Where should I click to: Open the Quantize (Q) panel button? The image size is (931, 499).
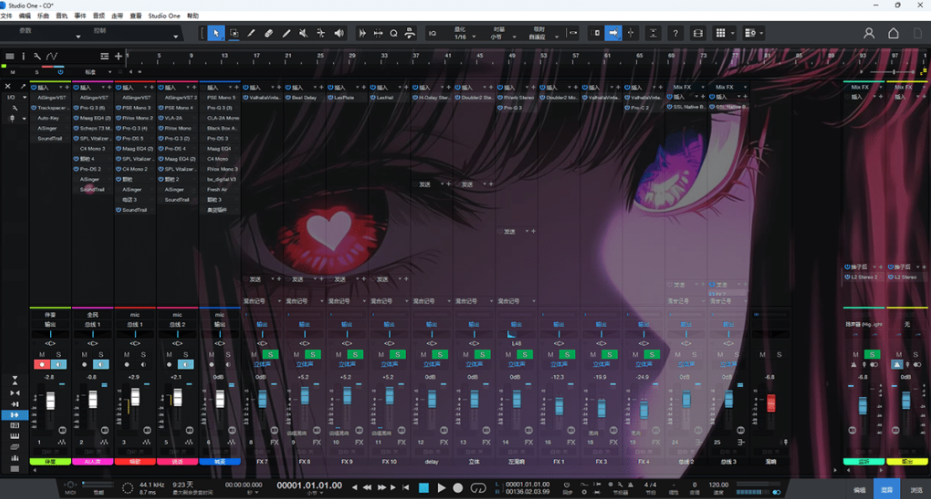(394, 33)
